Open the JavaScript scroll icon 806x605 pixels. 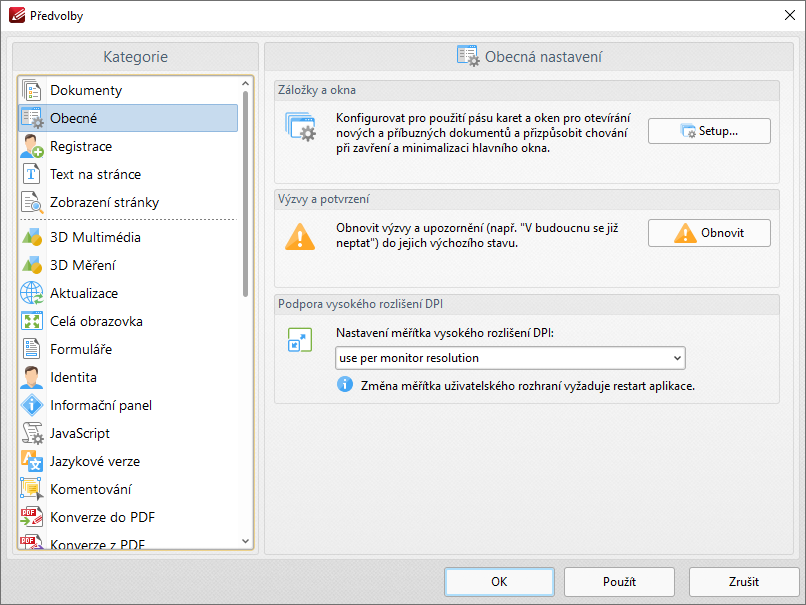(x=32, y=433)
